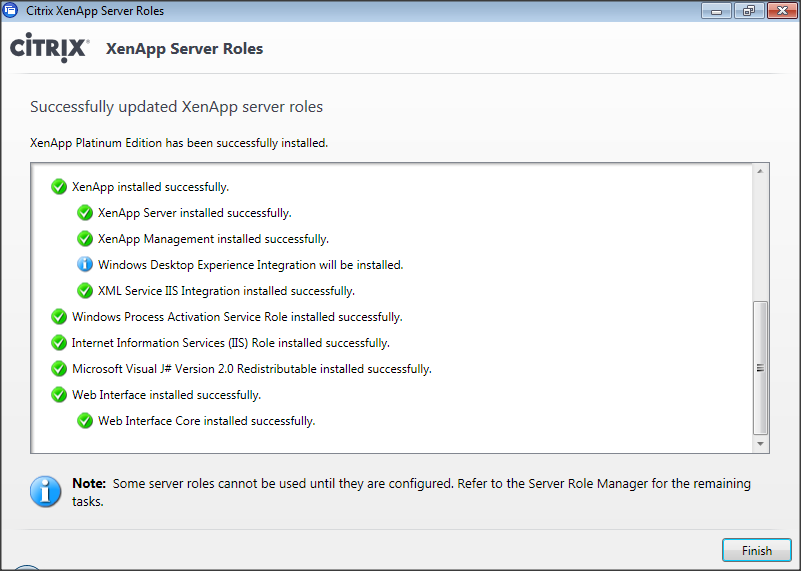Click the large blue Note info icon
Viewport: 801px width, 571px height.
pos(45,490)
